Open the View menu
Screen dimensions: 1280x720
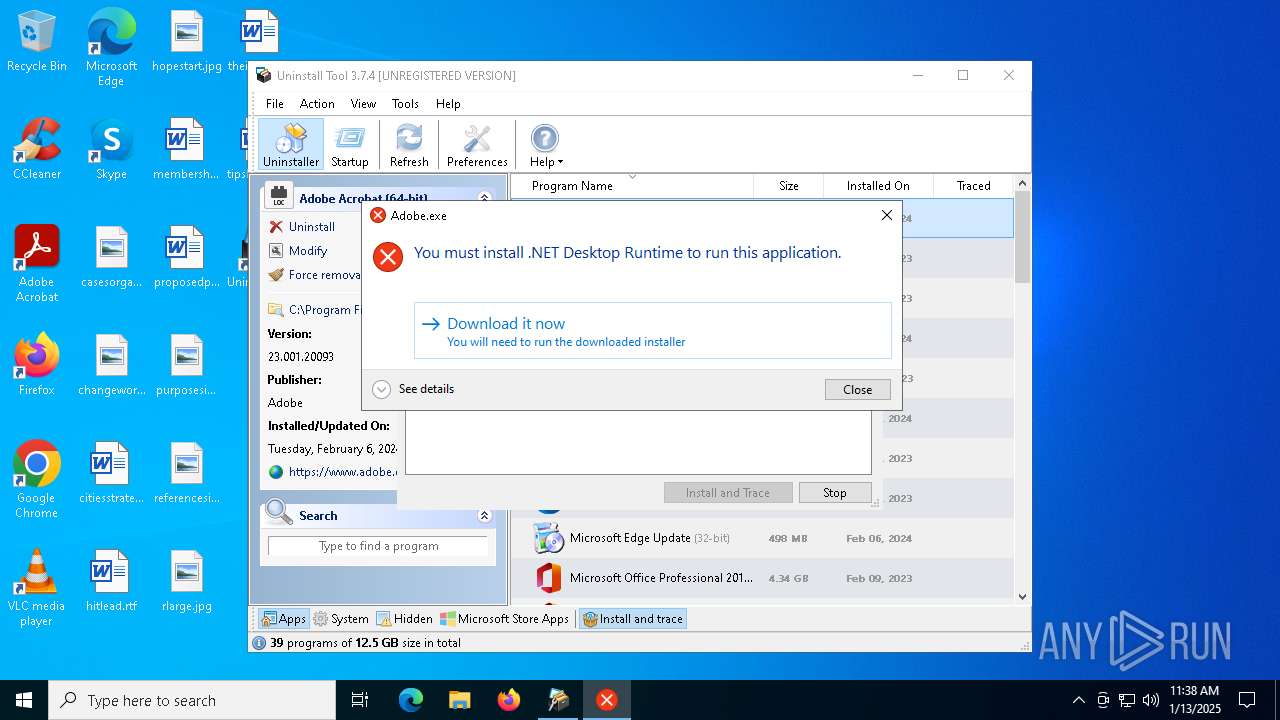[363, 104]
